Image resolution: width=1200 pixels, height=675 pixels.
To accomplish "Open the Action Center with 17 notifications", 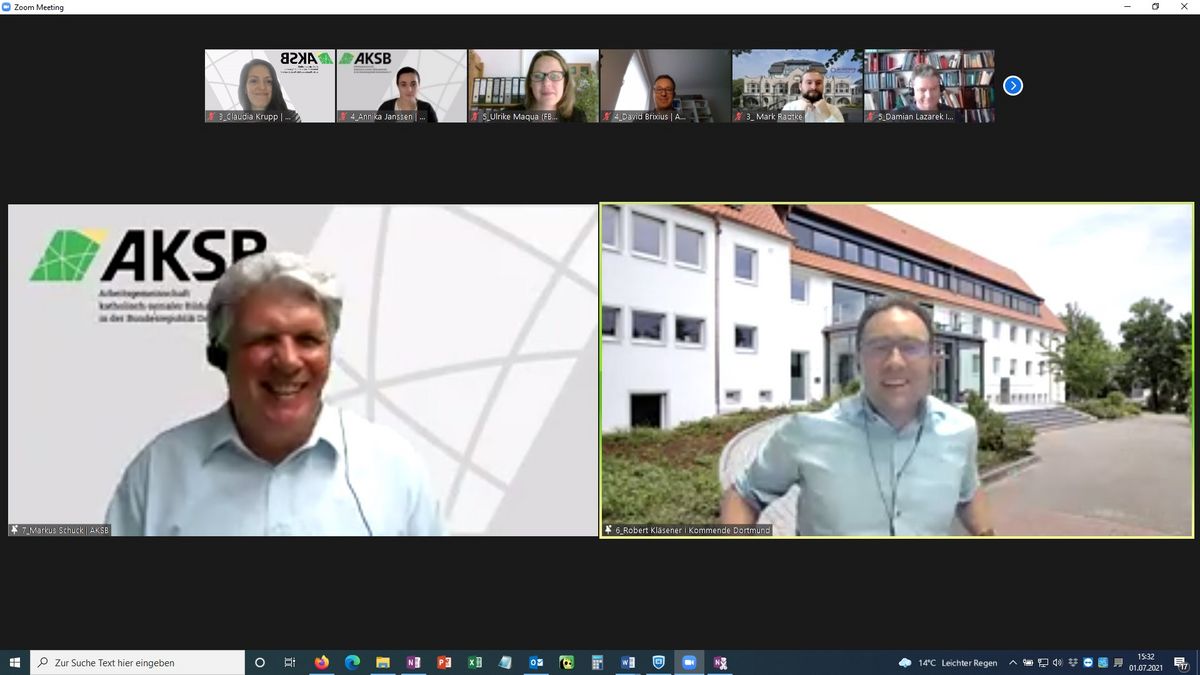I will (x=1182, y=662).
